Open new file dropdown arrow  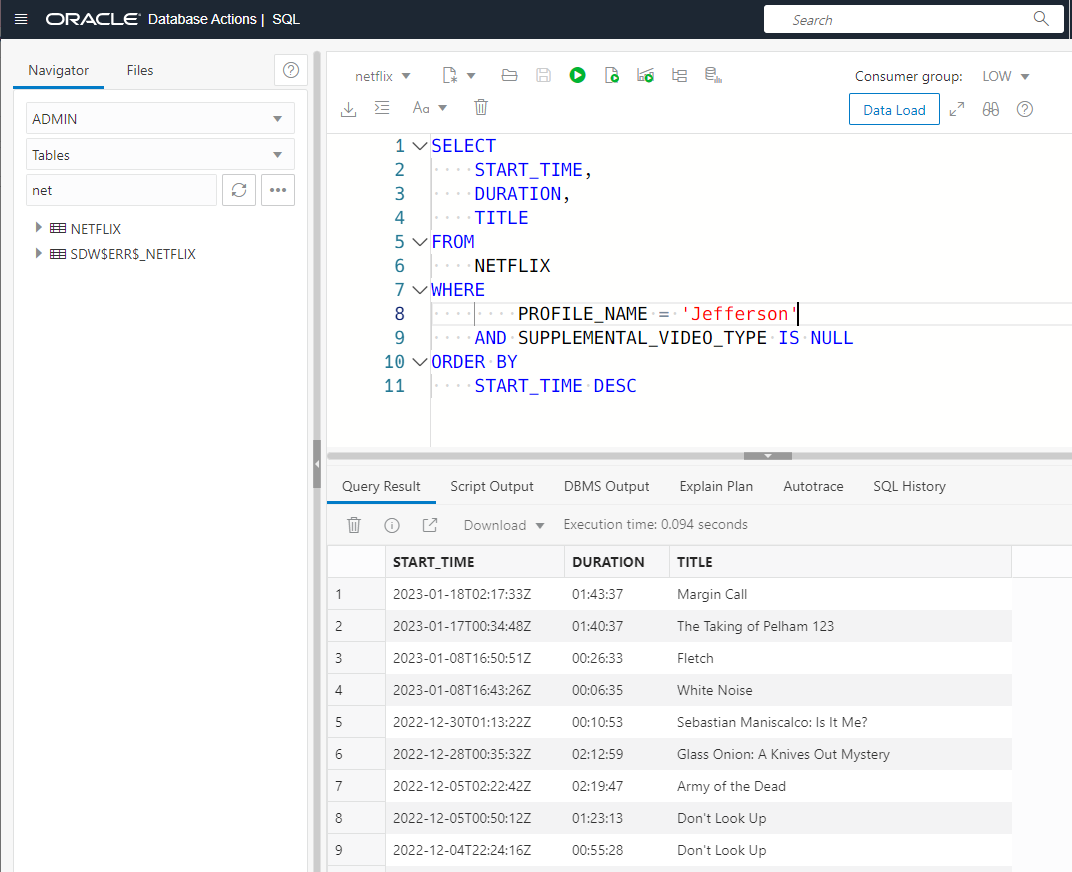[x=471, y=76]
